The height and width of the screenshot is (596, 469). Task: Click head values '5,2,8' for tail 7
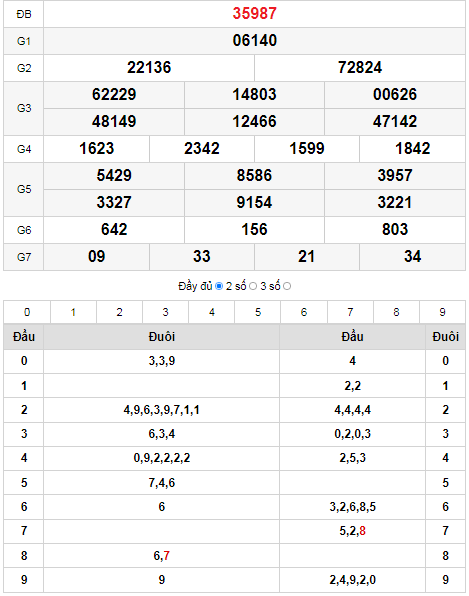click(352, 531)
